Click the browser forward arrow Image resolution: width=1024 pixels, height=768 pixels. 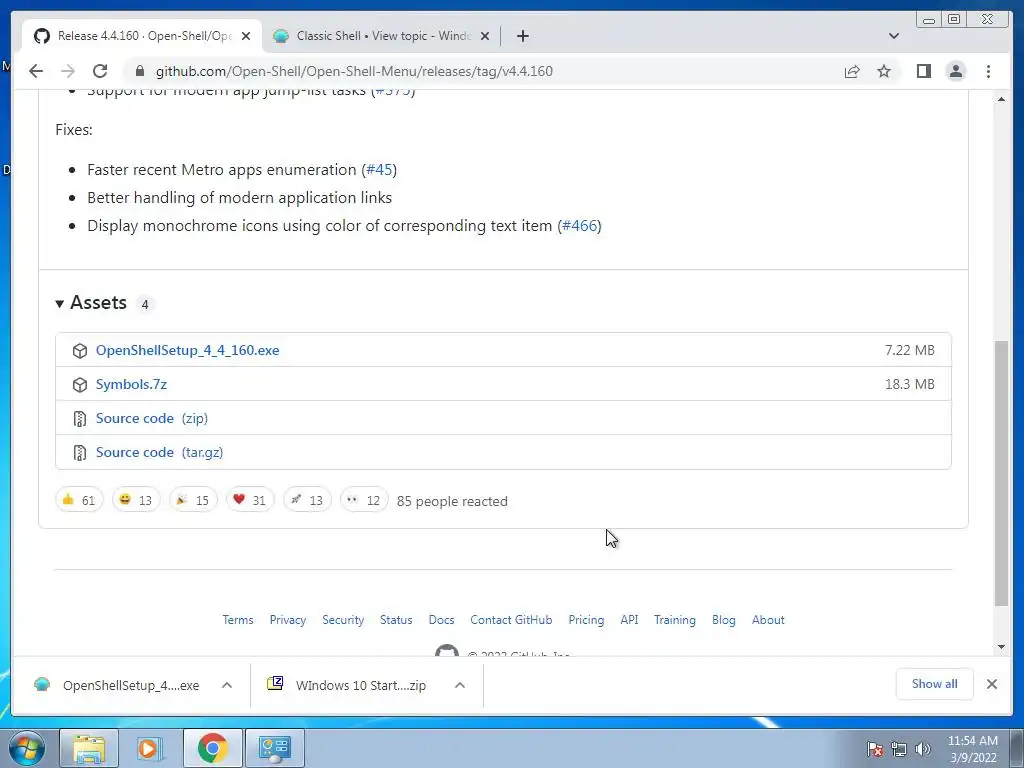(x=68, y=71)
